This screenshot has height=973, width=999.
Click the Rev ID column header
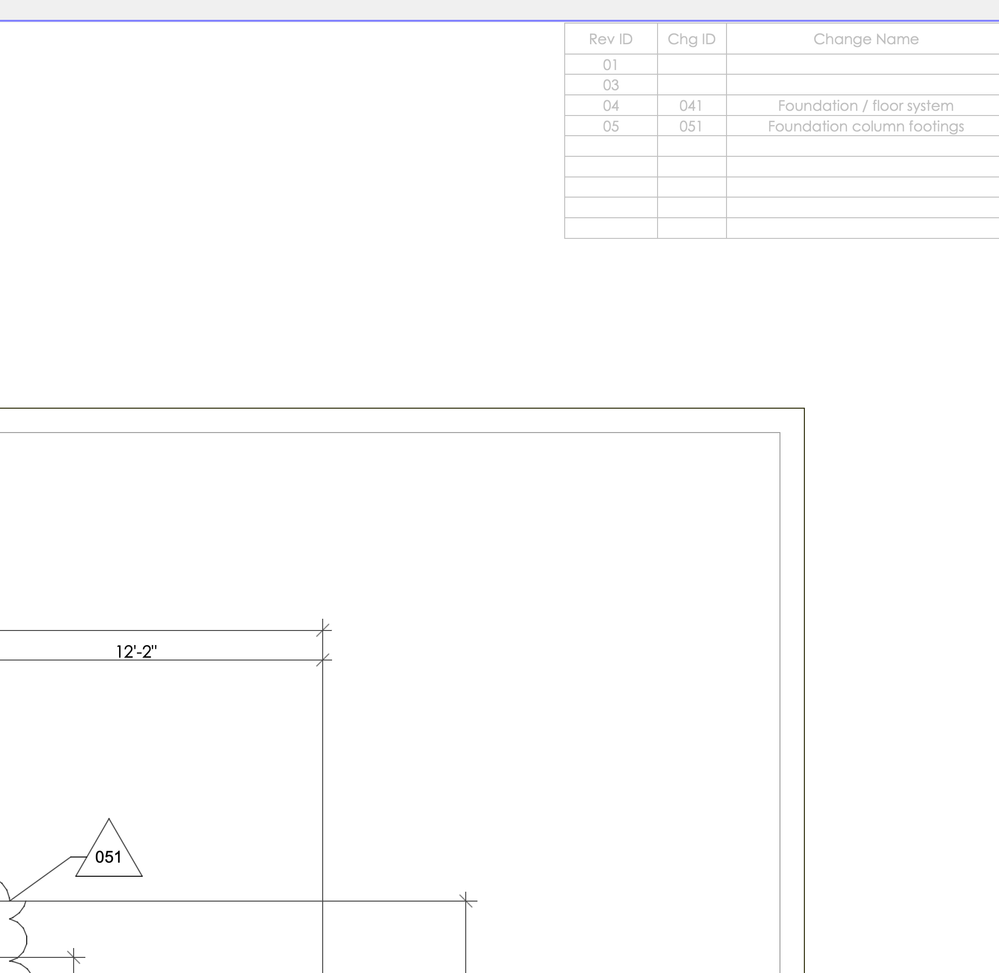tap(610, 39)
